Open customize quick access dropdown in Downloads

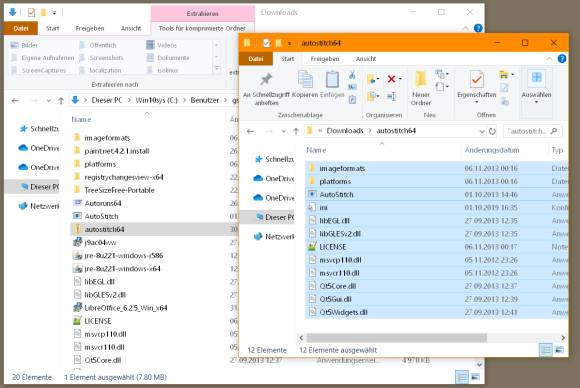[54, 13]
